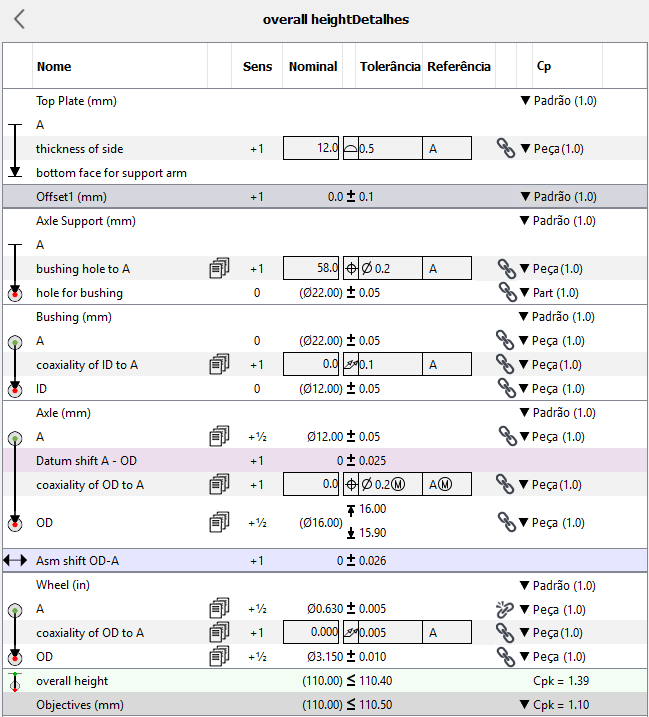Edit reference A box for thickness of side
649x717 pixels.
pos(447,148)
